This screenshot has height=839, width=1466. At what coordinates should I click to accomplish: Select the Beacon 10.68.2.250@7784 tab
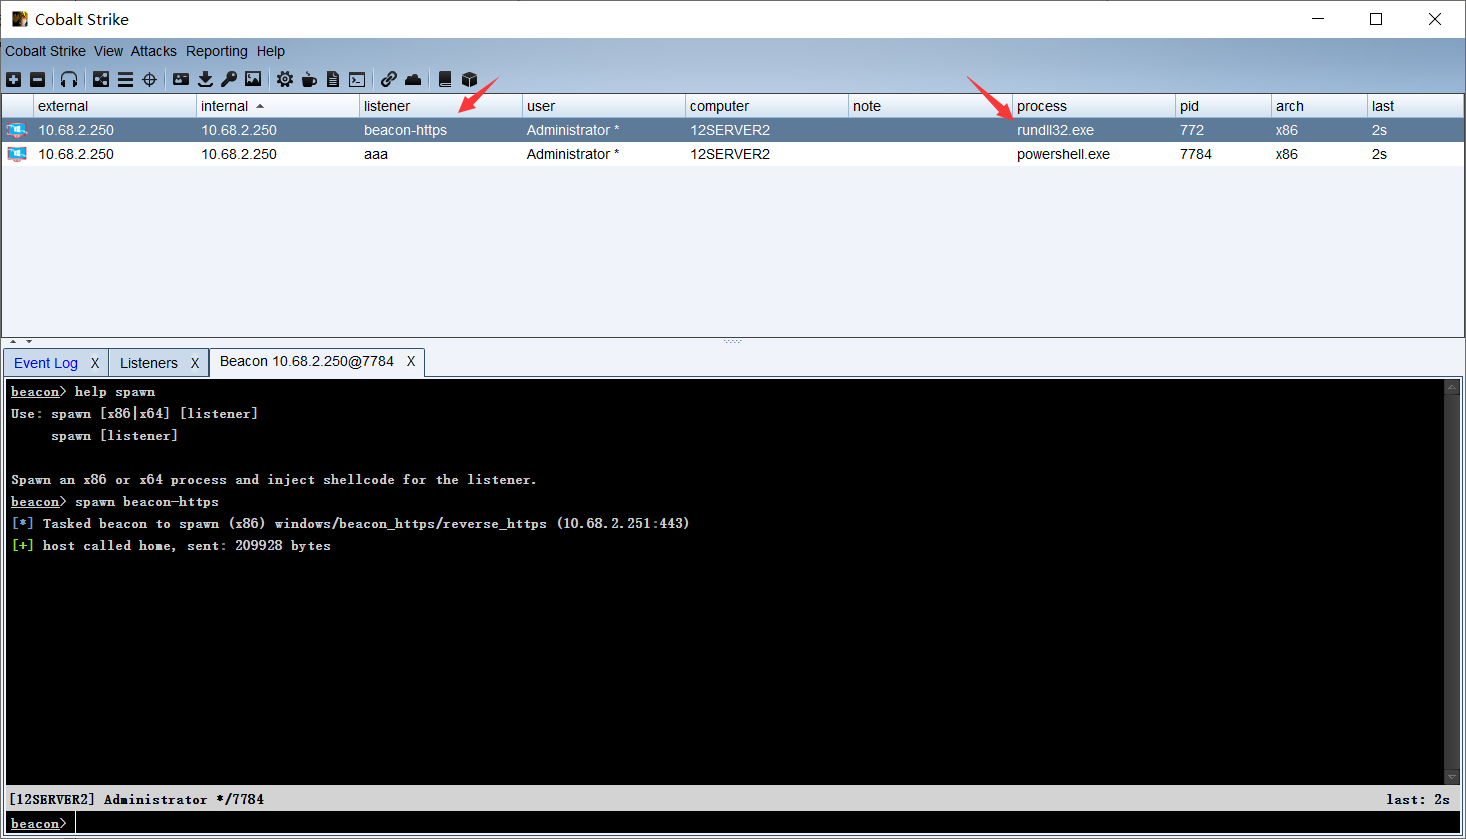coord(307,361)
